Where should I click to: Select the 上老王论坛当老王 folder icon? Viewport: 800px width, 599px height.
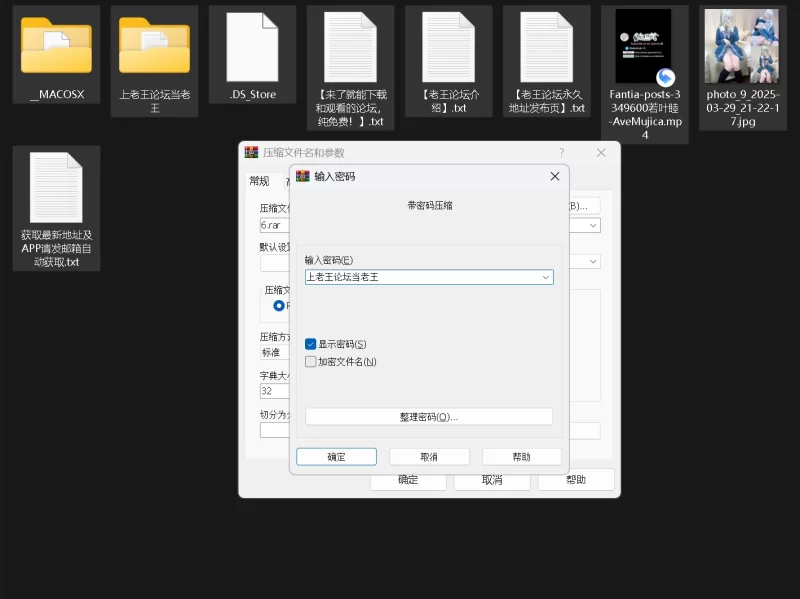tap(154, 46)
